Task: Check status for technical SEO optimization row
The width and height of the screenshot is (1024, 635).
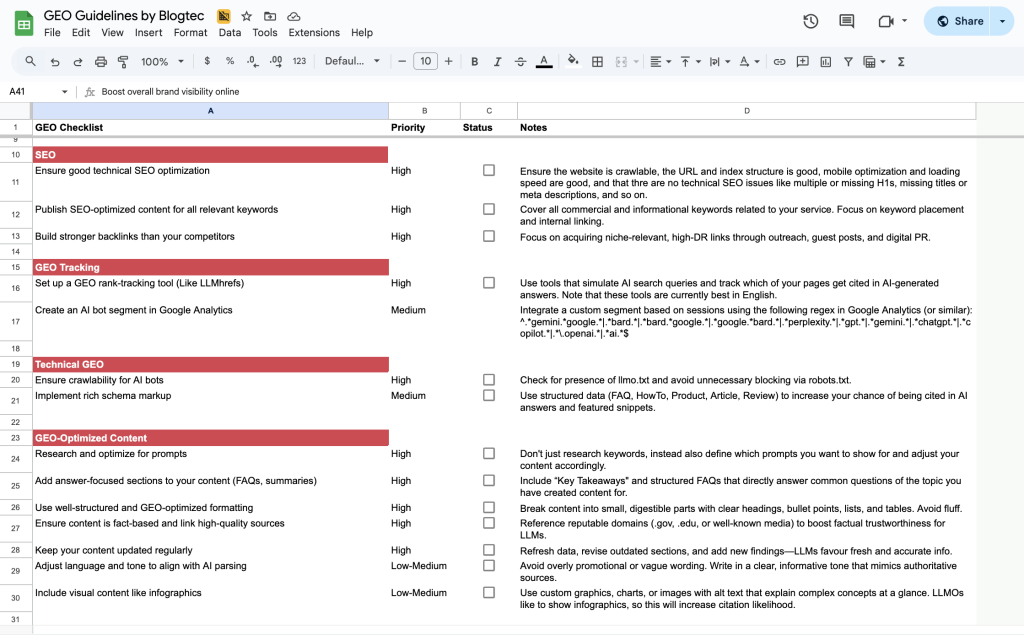Action: pyautogui.click(x=488, y=171)
